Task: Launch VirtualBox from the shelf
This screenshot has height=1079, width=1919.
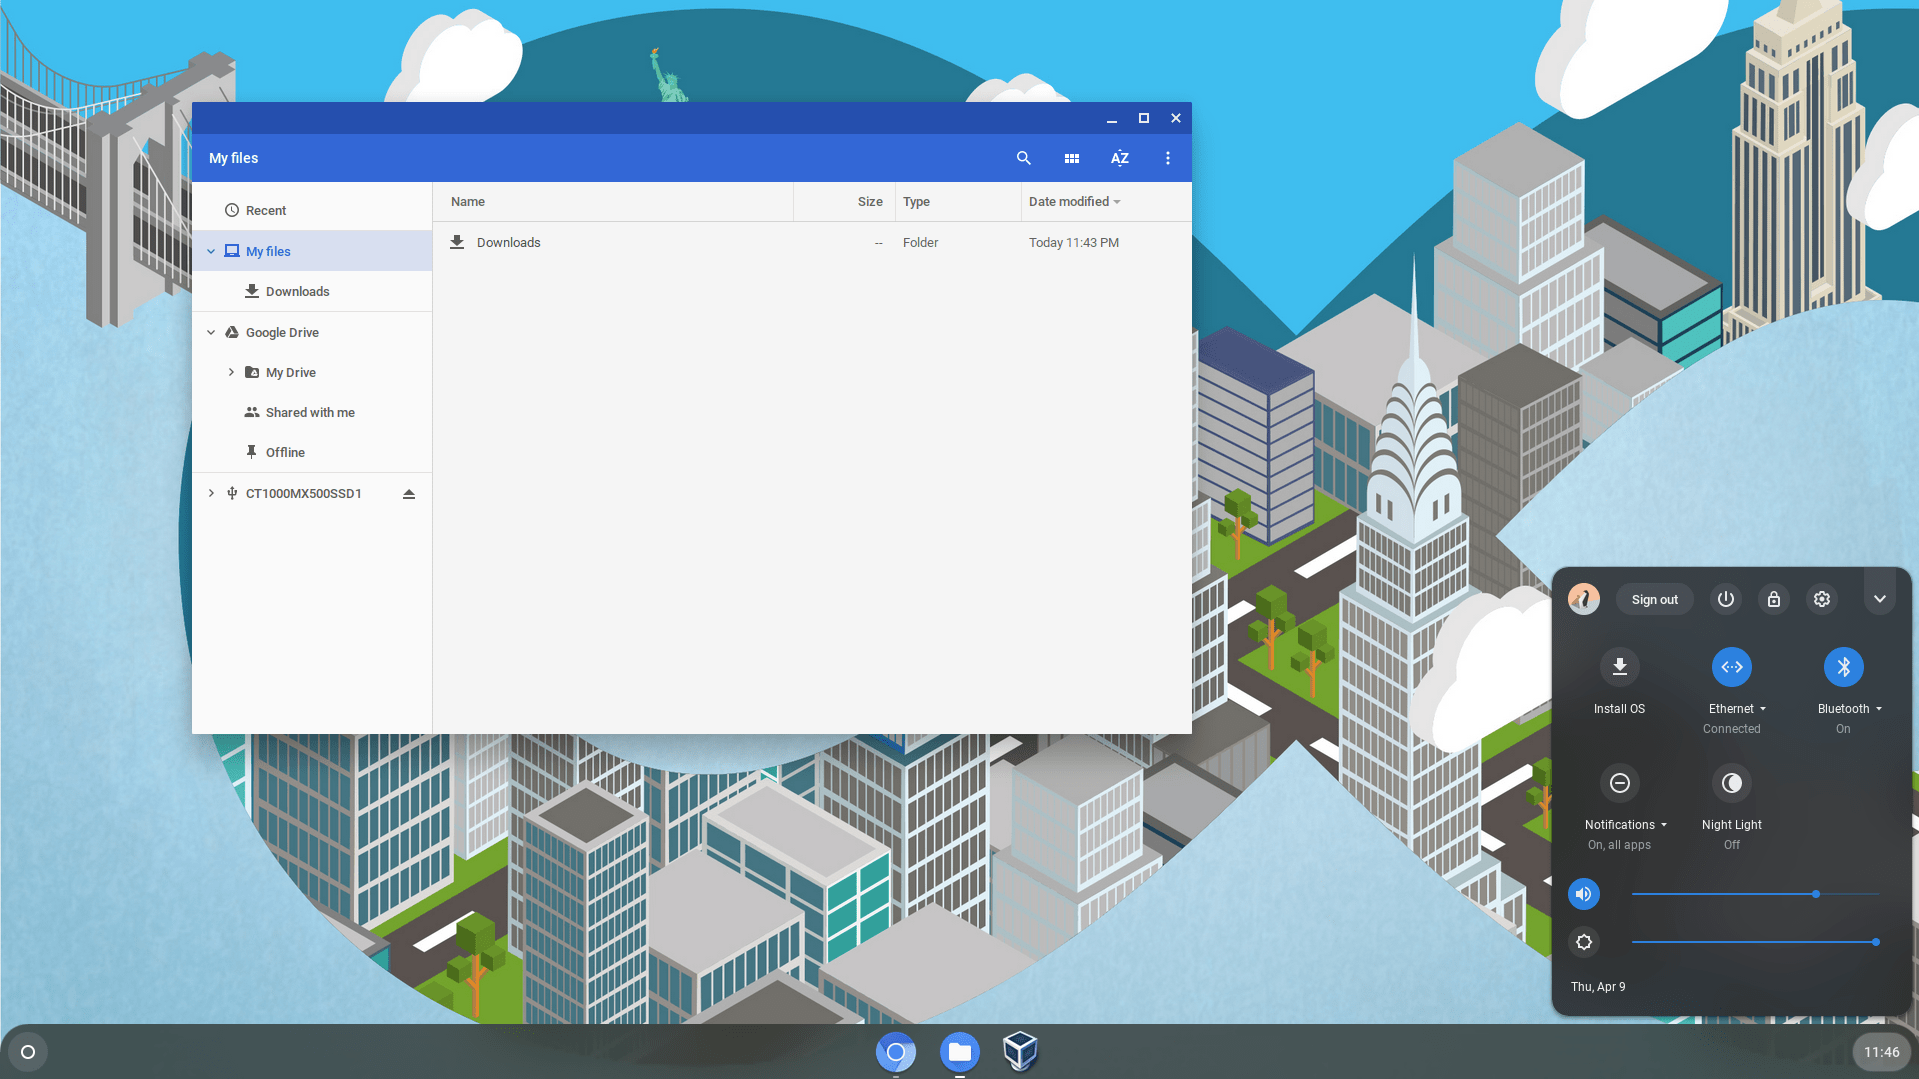Action: point(1020,1052)
